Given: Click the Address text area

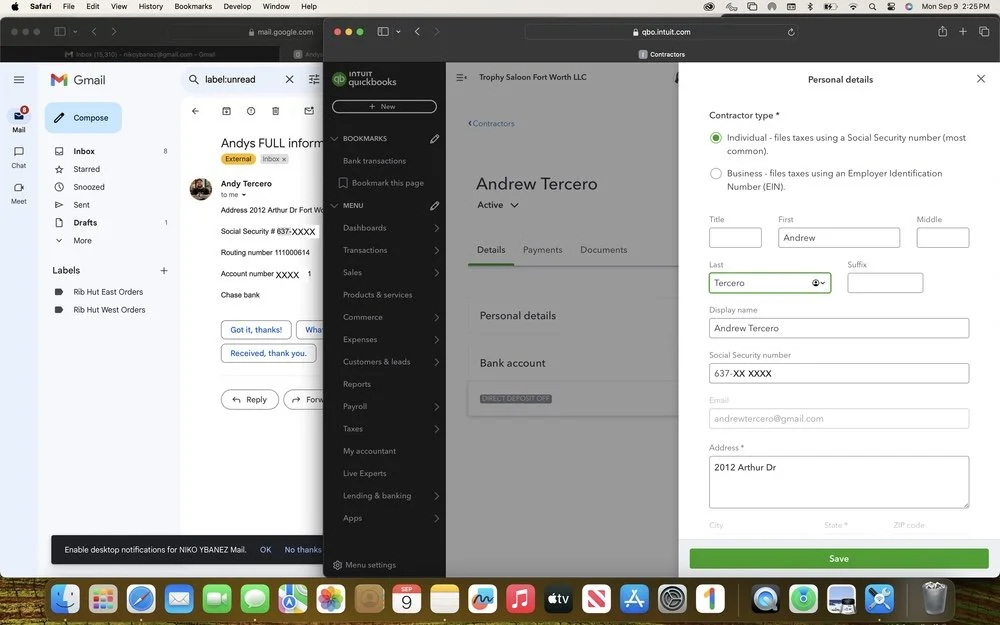Looking at the screenshot, I should 839,482.
